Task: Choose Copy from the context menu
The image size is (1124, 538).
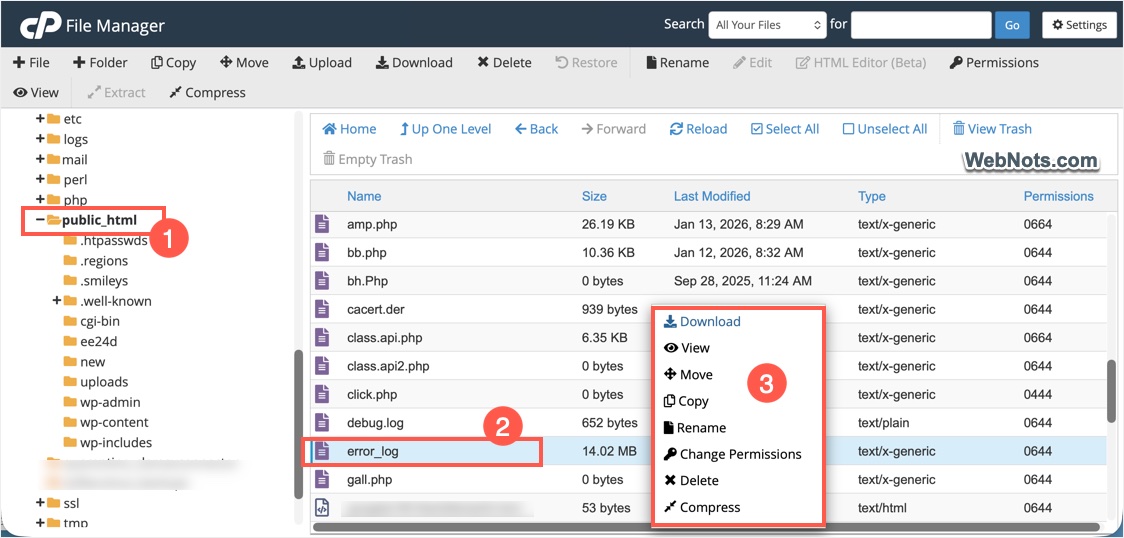Action: tap(687, 401)
